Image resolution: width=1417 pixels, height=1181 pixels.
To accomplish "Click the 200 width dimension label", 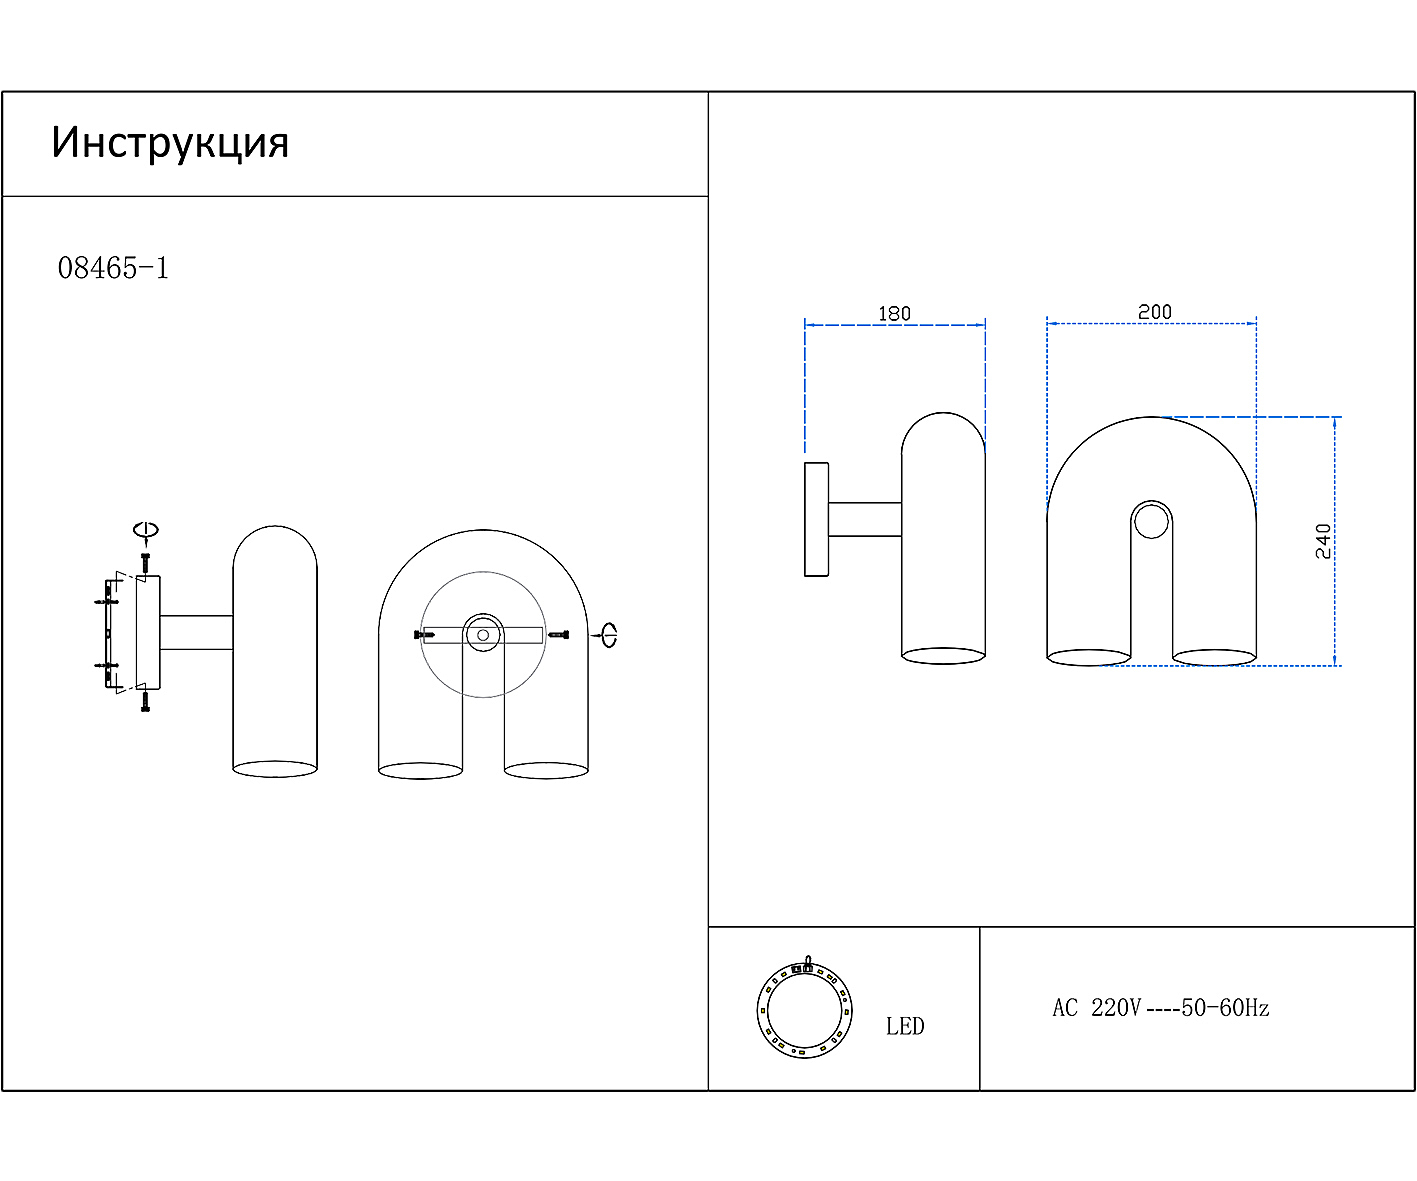I will pyautogui.click(x=1154, y=312).
